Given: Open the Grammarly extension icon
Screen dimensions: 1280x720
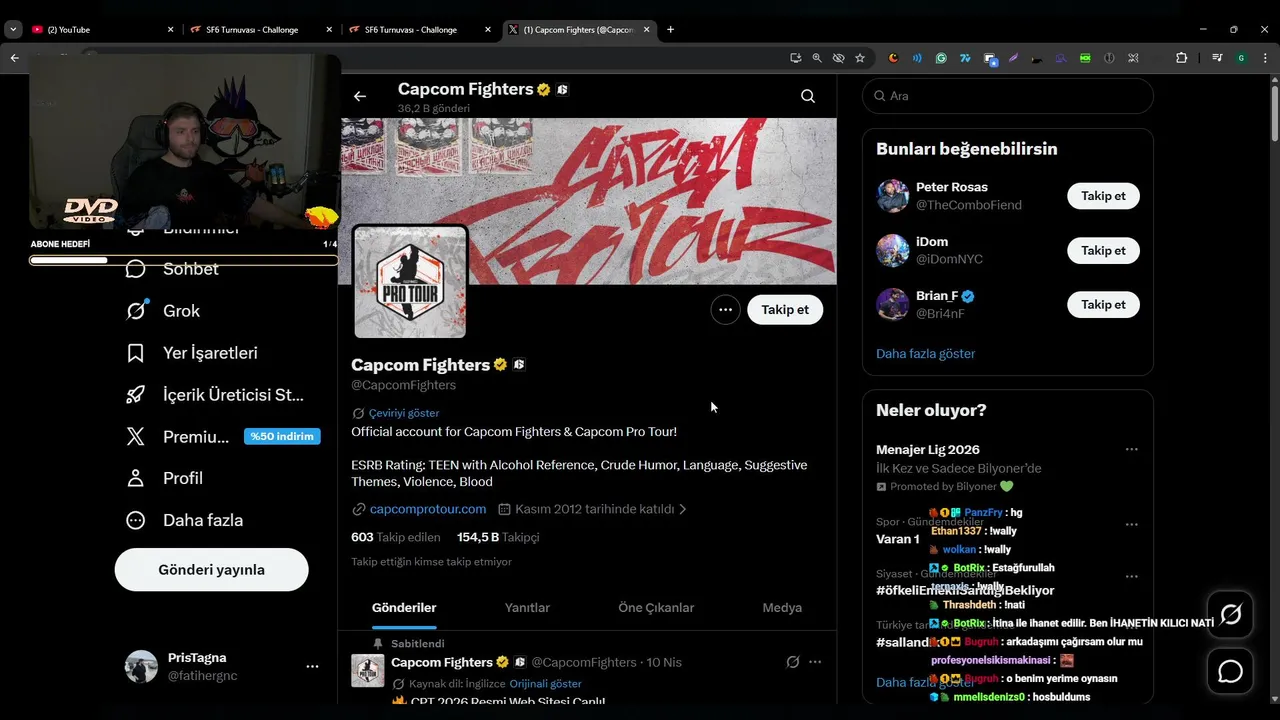Looking at the screenshot, I should coord(941,58).
